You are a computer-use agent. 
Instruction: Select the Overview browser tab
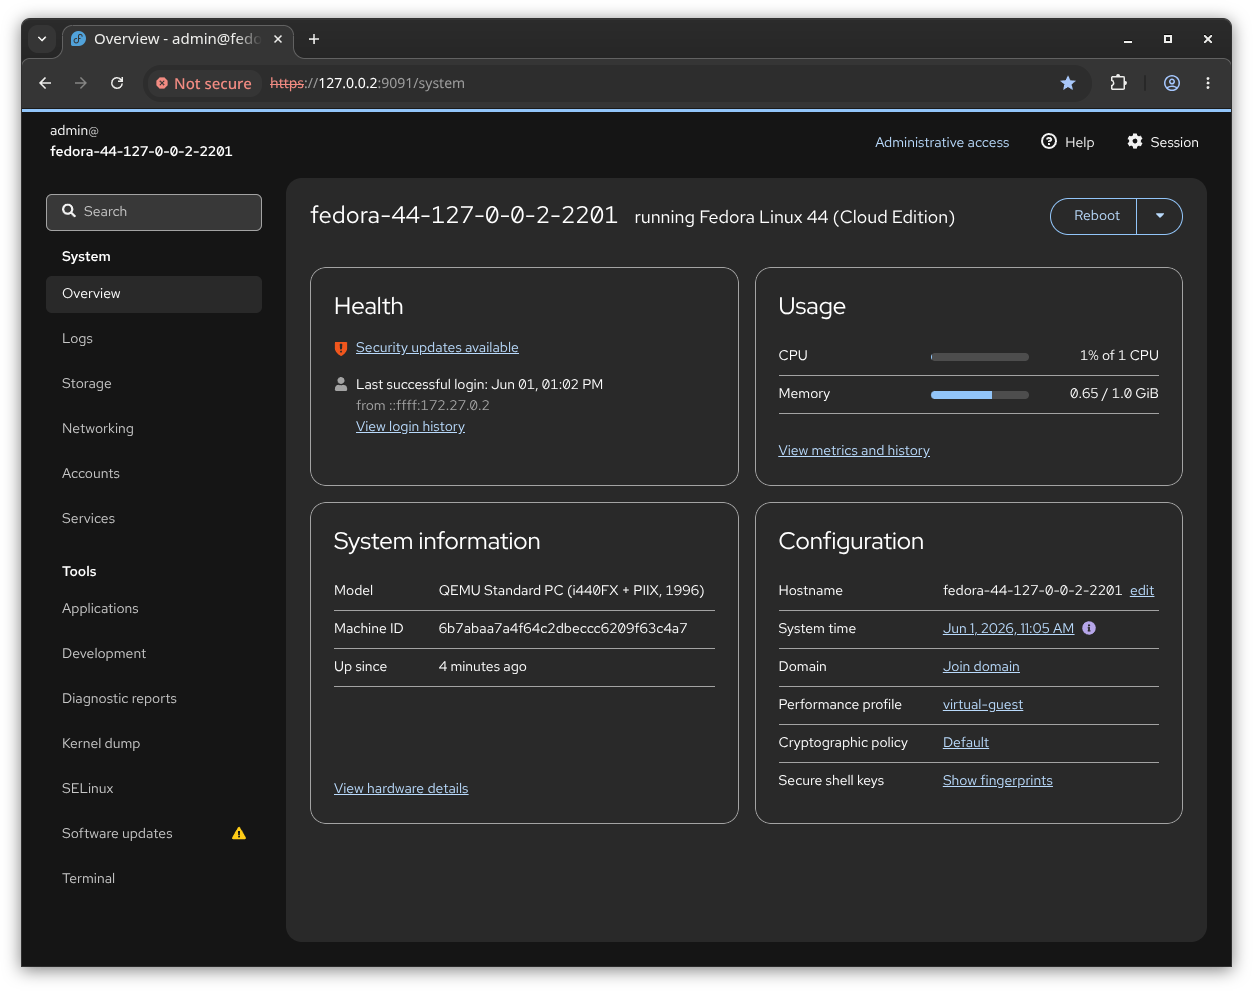pos(178,39)
